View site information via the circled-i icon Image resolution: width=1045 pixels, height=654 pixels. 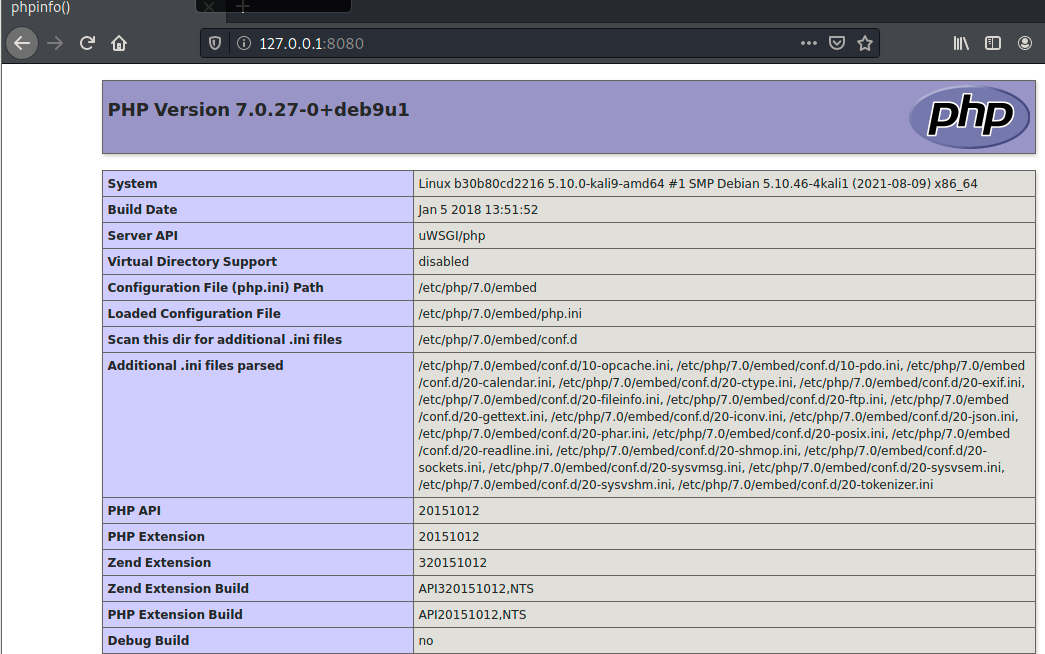click(244, 43)
